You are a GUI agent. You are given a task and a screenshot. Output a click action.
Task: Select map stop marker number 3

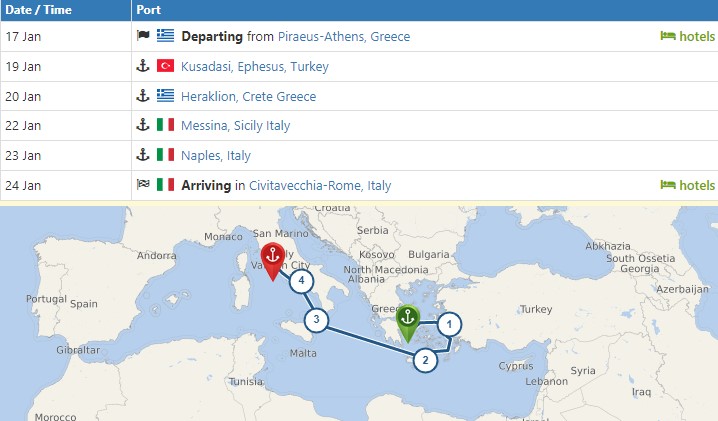click(316, 321)
